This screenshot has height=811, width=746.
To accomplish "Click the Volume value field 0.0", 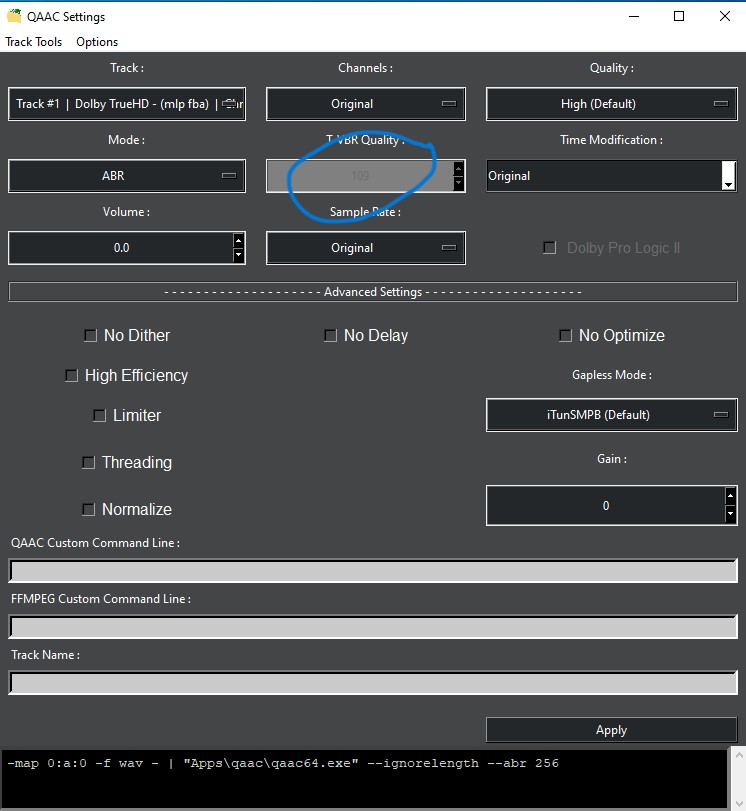I will tap(121, 248).
